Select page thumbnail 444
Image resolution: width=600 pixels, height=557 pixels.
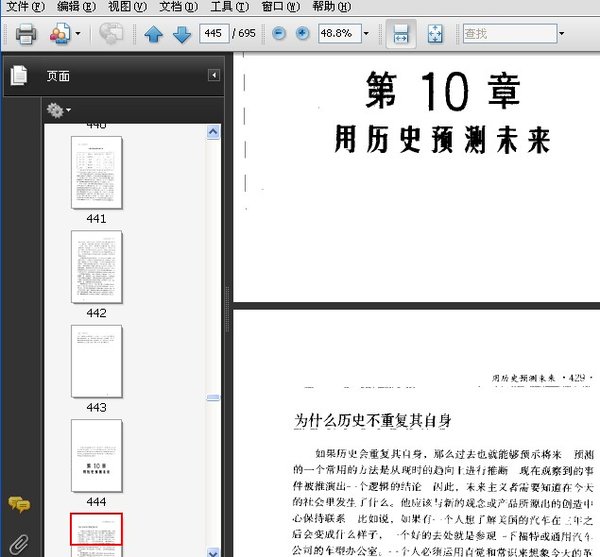96,456
